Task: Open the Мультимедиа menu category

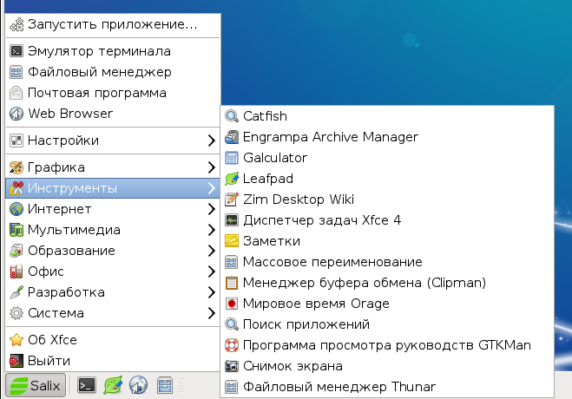Action: [112, 230]
